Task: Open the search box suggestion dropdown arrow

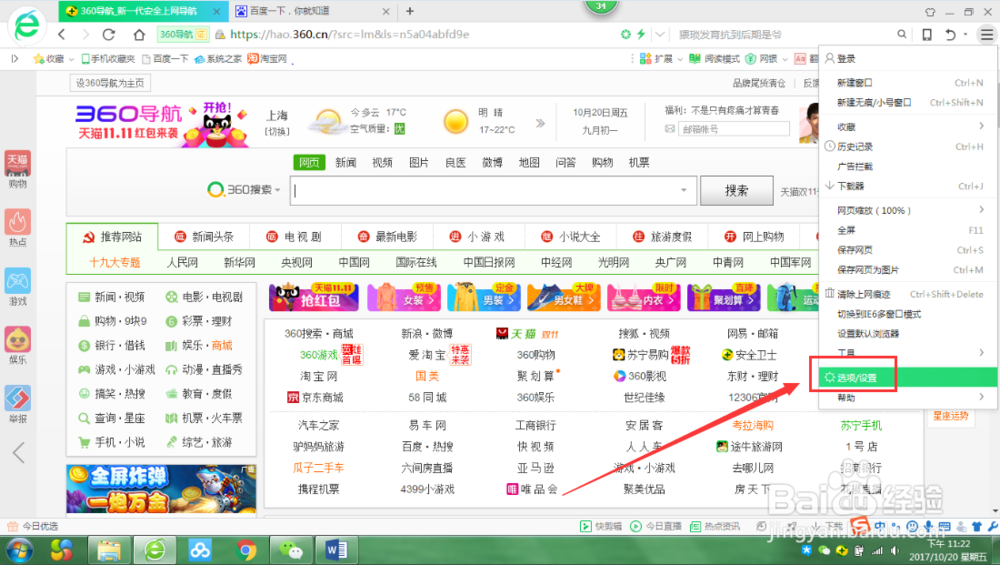Action: coord(684,190)
